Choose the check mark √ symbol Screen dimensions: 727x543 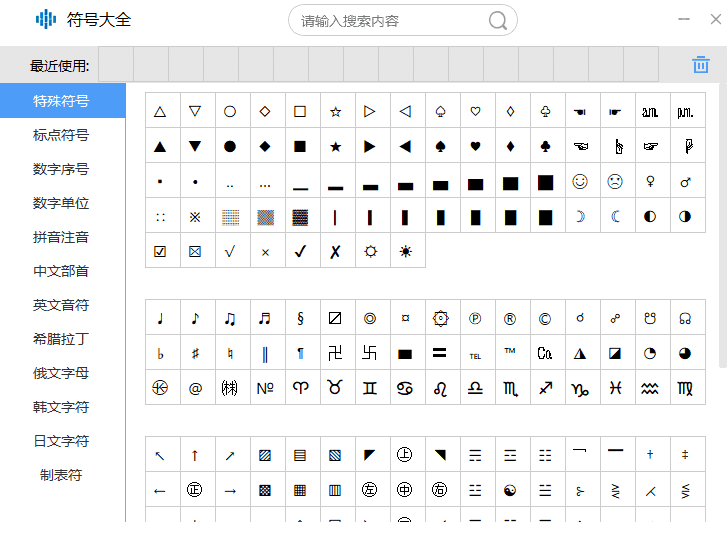pyautogui.click(x=230, y=251)
